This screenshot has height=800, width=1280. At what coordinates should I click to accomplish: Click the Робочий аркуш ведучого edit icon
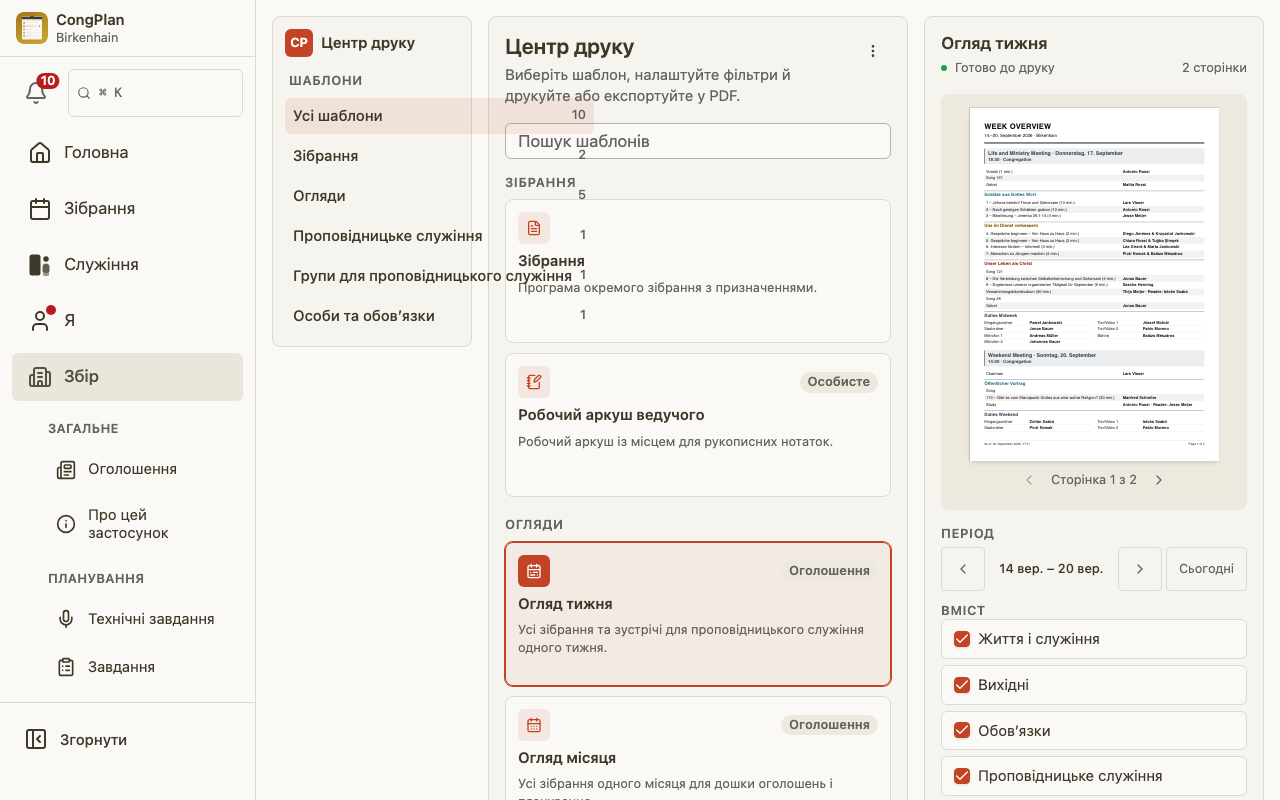pos(534,382)
